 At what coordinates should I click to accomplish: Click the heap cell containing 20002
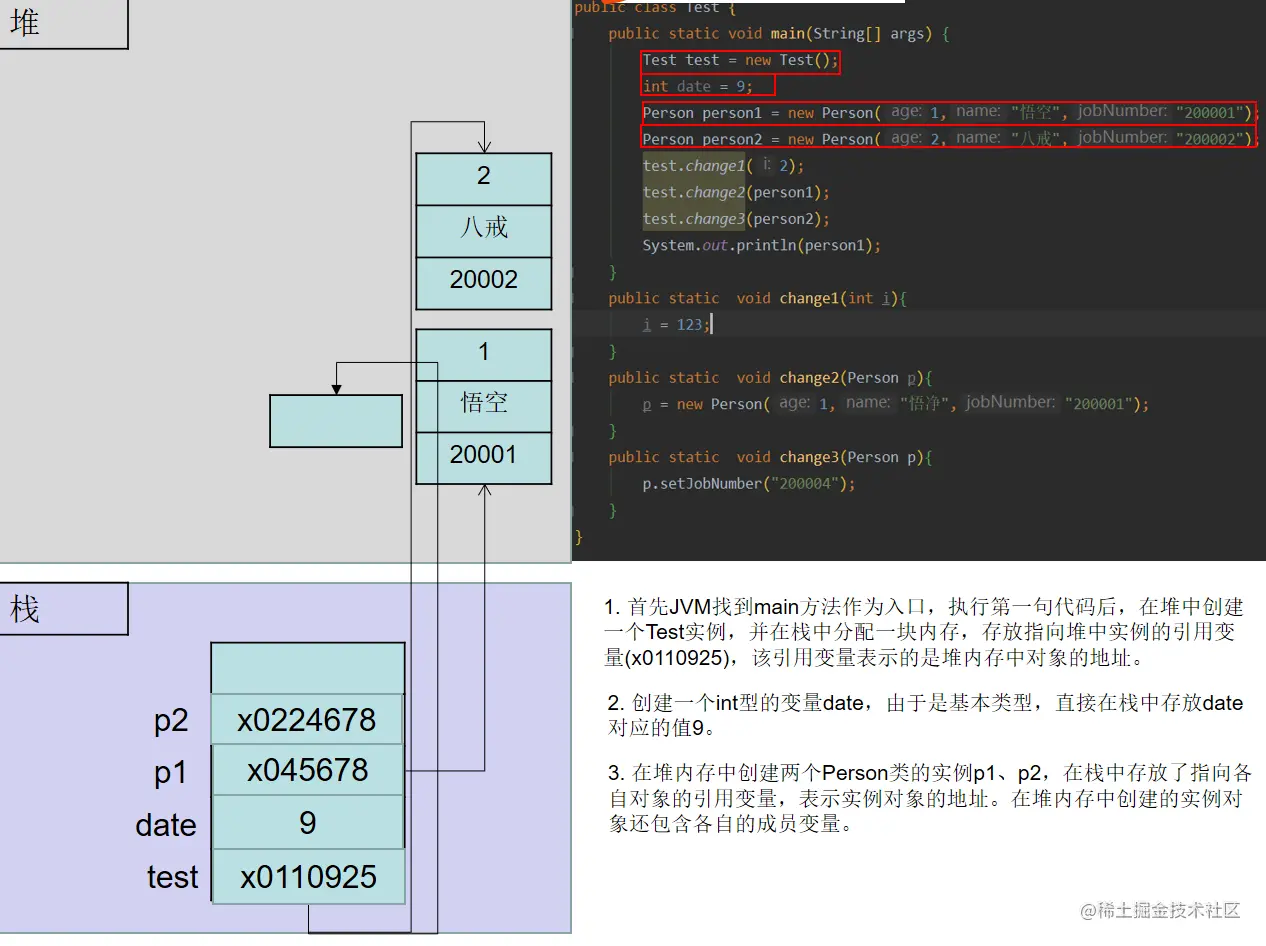coord(484,280)
